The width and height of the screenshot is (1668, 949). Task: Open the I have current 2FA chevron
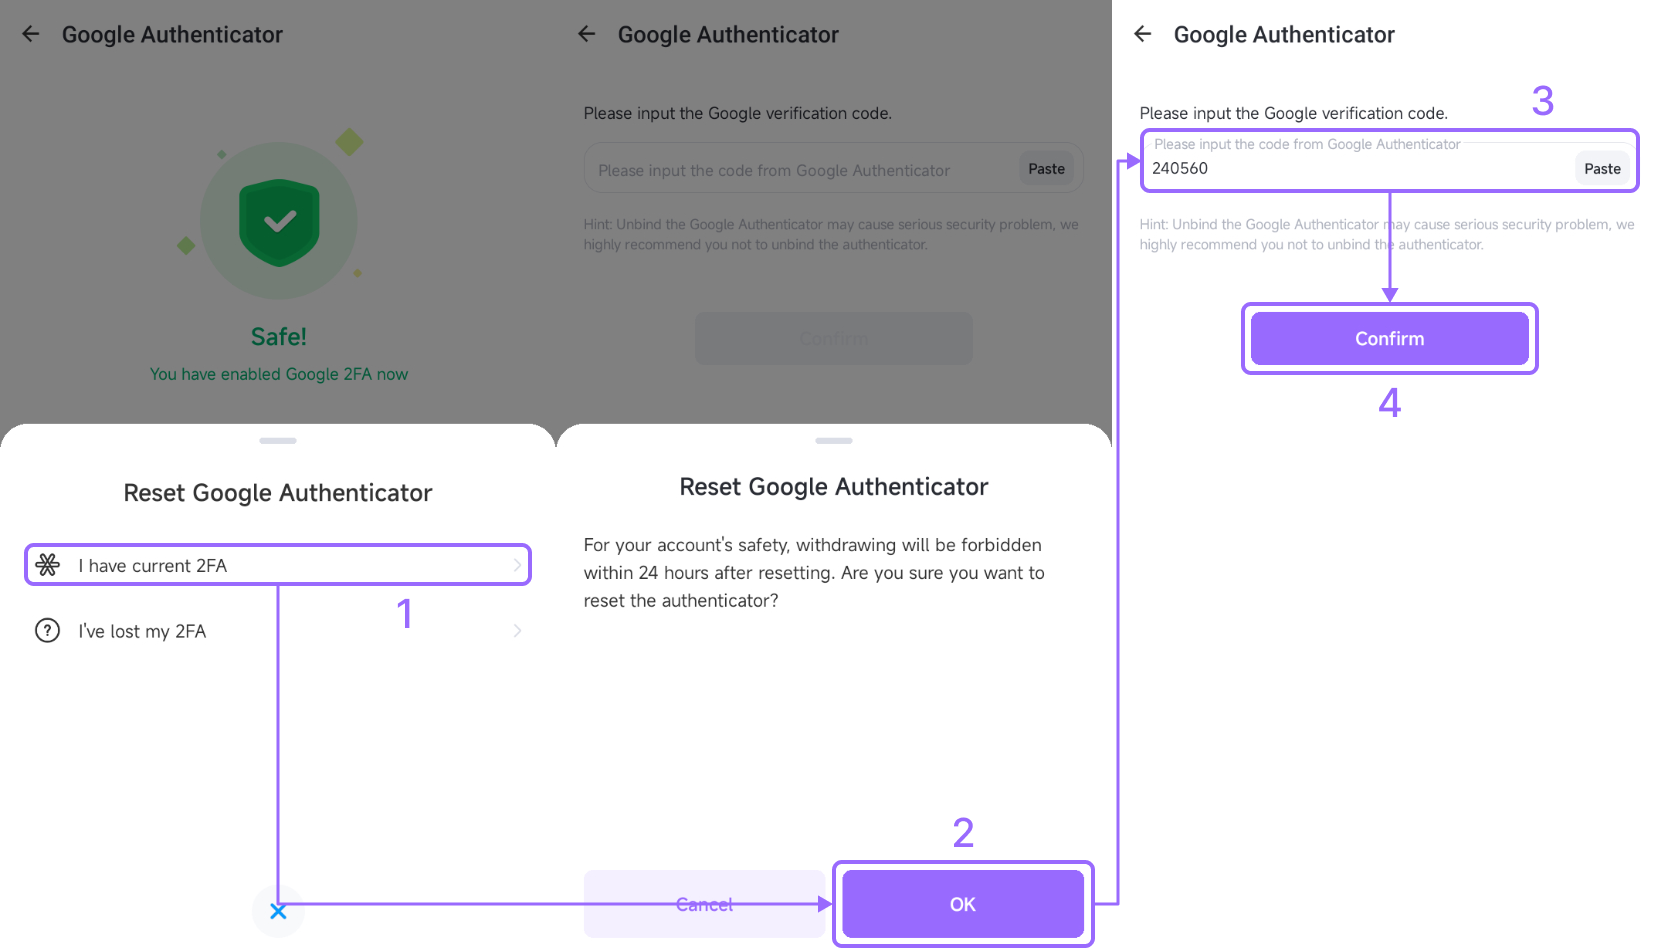[517, 565]
